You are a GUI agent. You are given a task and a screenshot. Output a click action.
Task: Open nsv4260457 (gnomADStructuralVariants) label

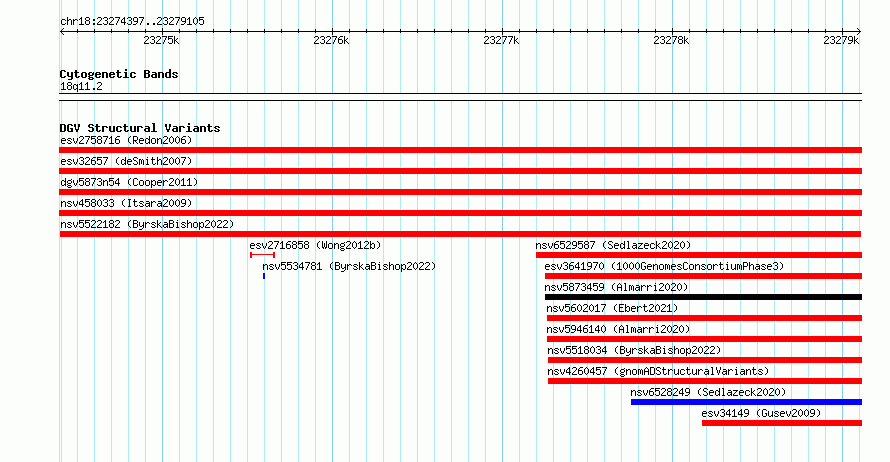tap(658, 371)
